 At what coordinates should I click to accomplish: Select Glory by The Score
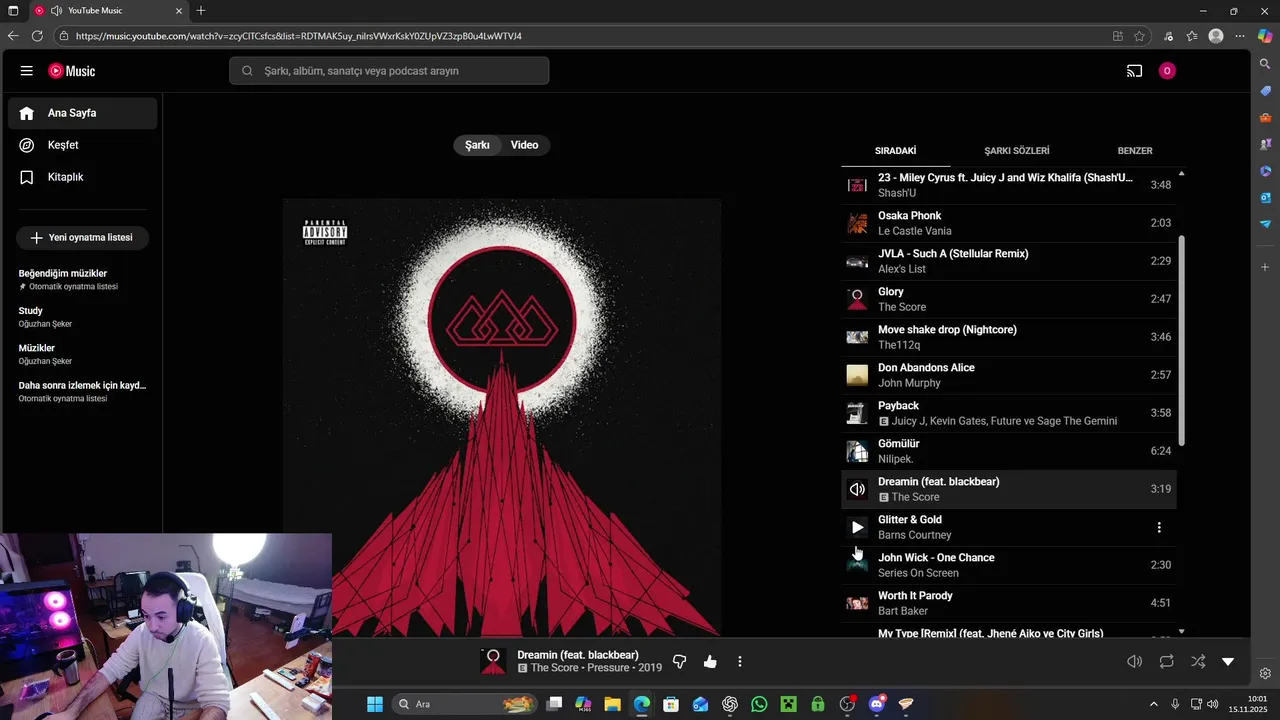(x=1009, y=299)
